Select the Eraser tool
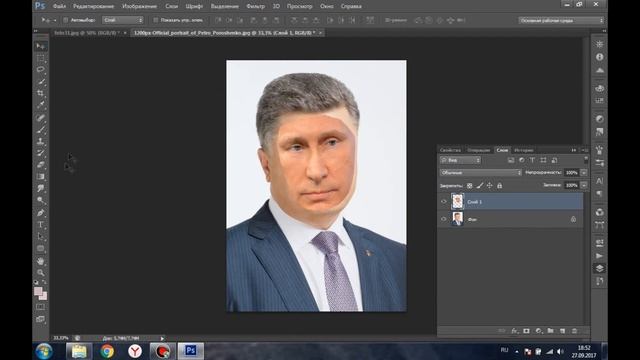The image size is (640, 360). pos(40,165)
